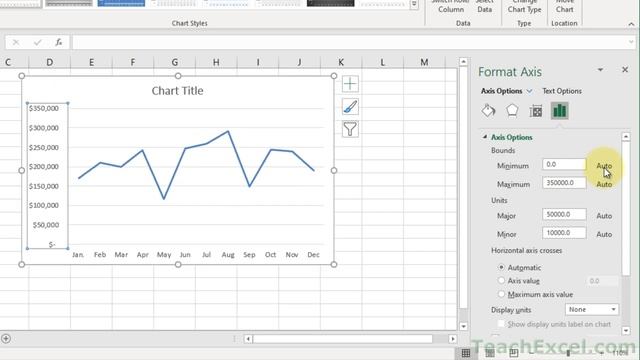The image size is (640, 360).
Task: Reset Minimum bound with its Auto button
Action: (604, 166)
